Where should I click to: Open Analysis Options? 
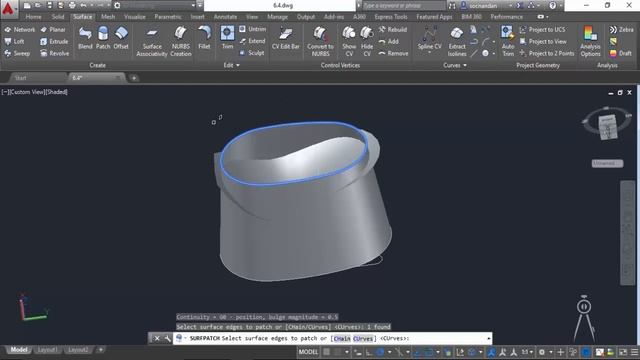pos(590,41)
